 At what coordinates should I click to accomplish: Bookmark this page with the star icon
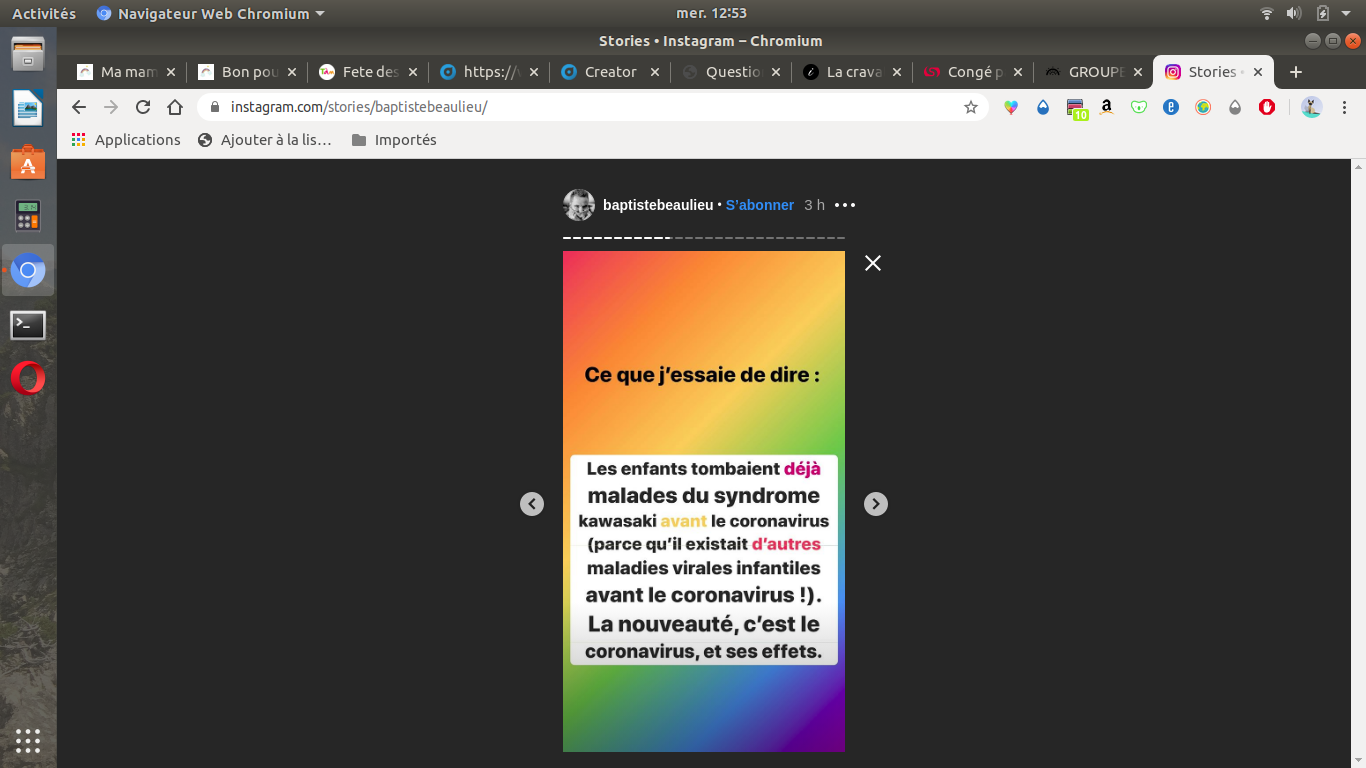(x=970, y=107)
